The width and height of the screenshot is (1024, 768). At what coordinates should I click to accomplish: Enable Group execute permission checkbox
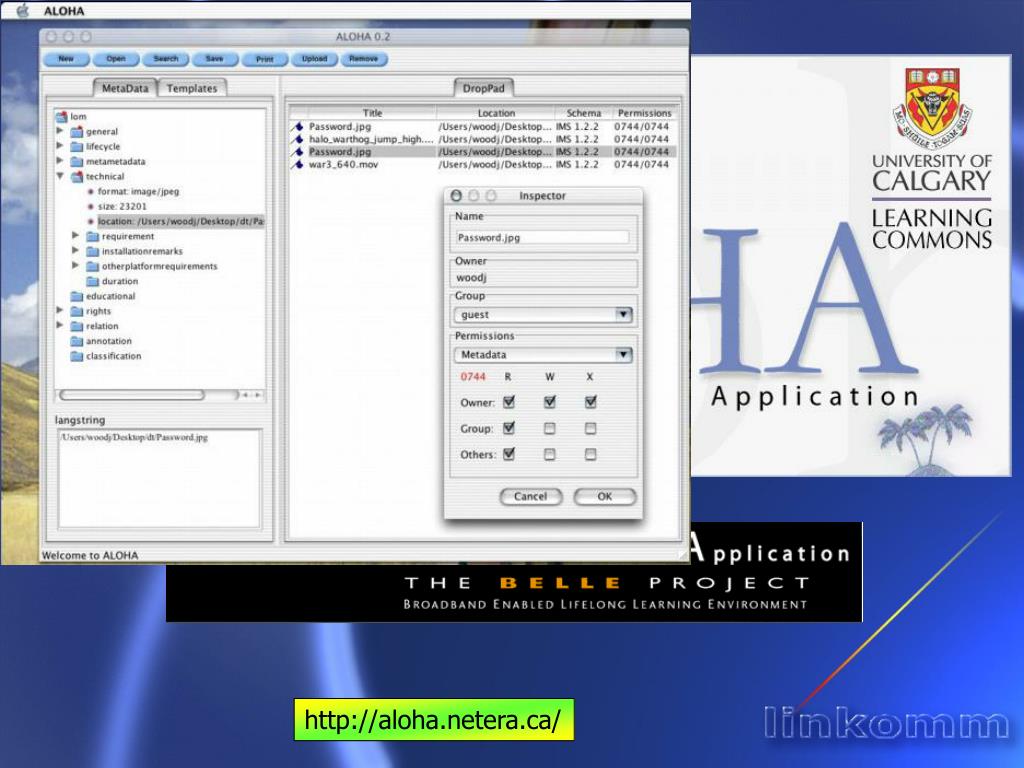pos(590,428)
